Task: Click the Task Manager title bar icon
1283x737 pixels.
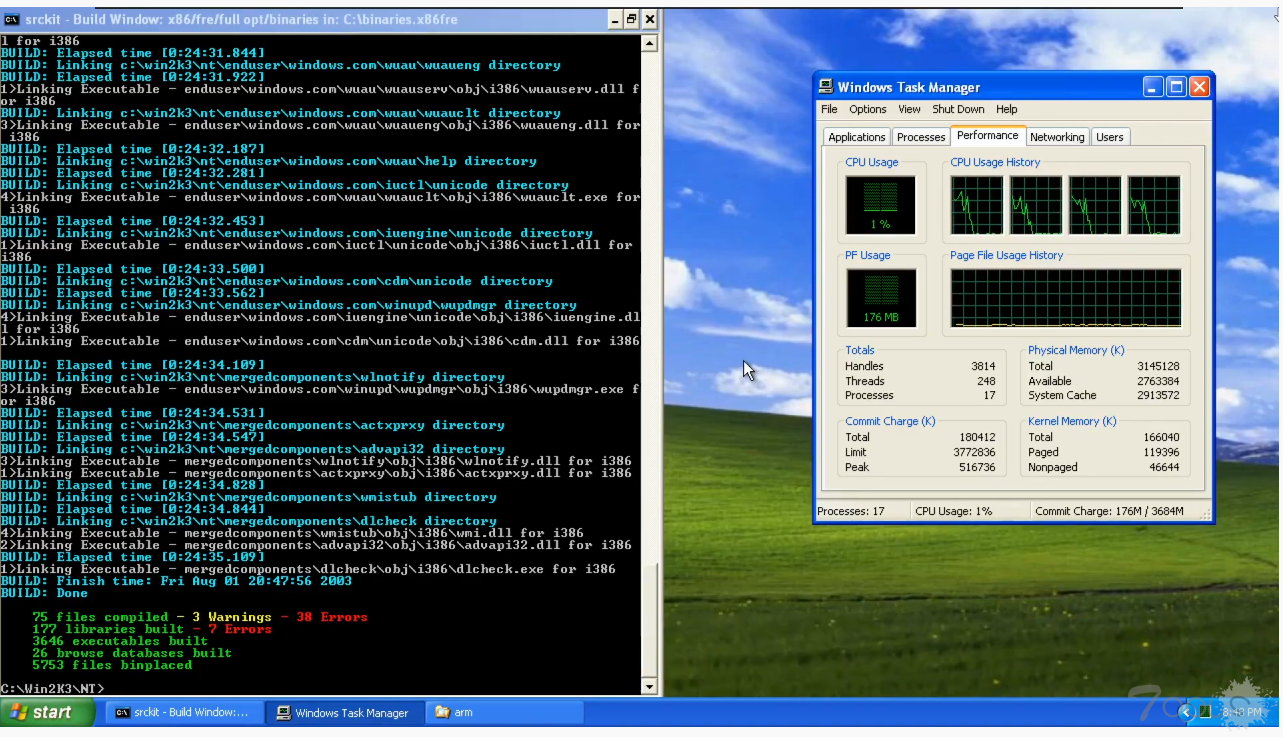Action: point(826,87)
